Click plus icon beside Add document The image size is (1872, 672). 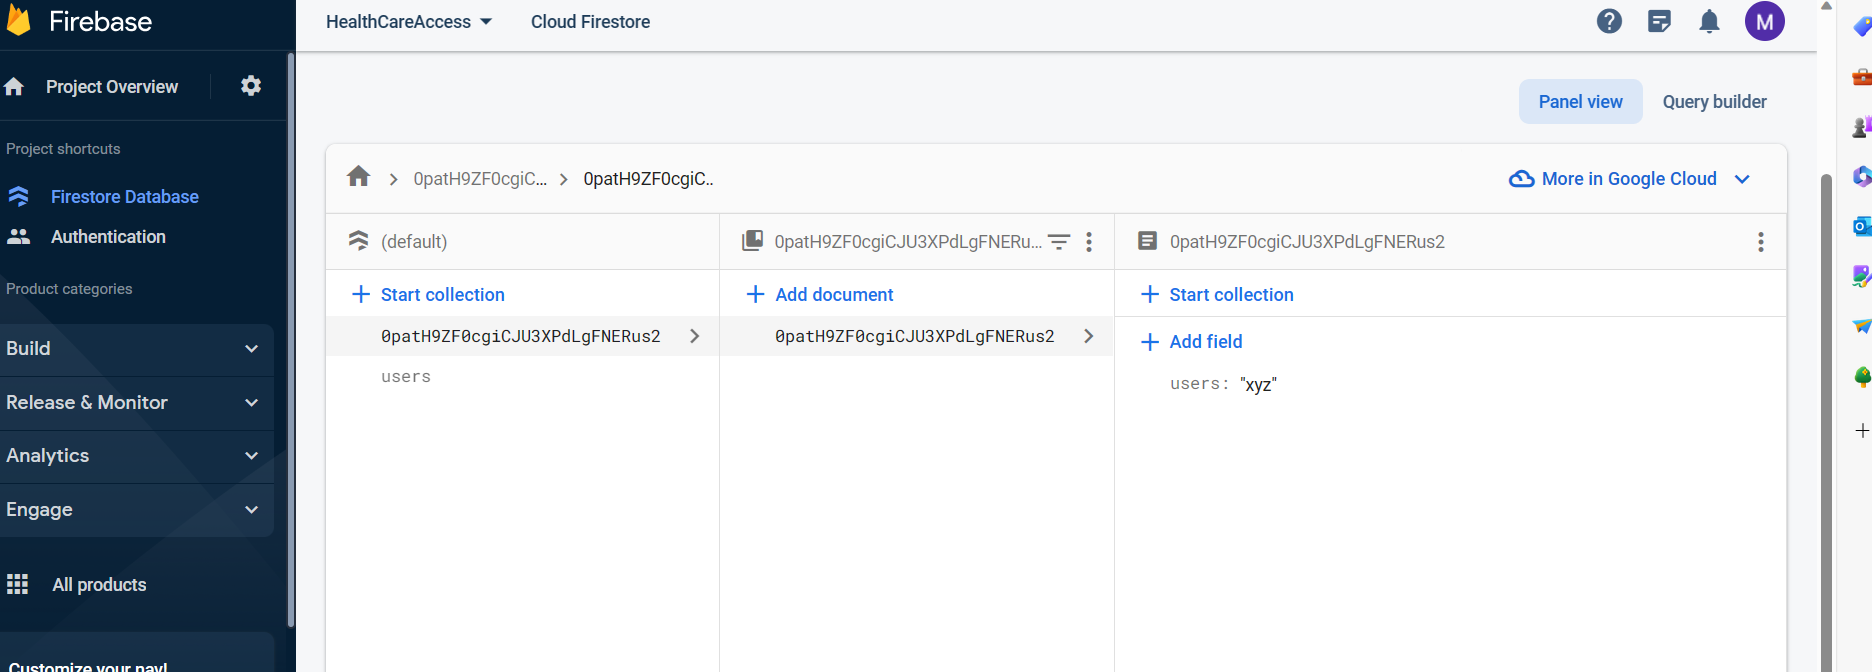(x=756, y=294)
